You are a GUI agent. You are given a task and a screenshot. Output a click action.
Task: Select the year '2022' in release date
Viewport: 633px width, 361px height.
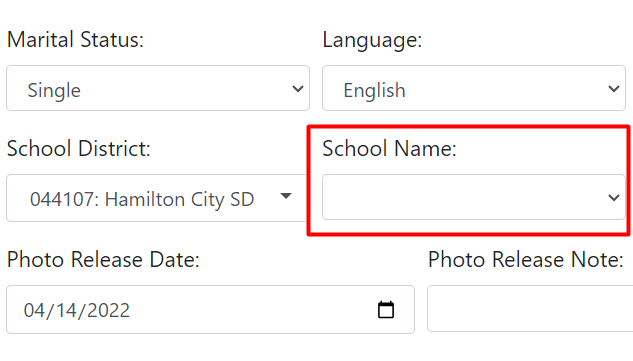click(108, 311)
